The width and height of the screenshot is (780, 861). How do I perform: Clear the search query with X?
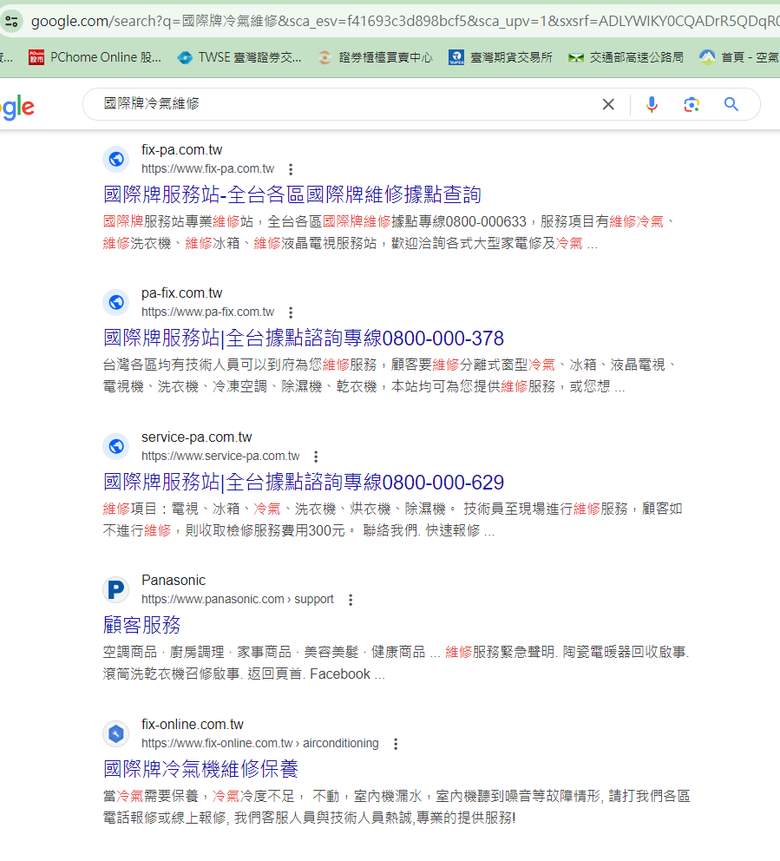[x=608, y=104]
